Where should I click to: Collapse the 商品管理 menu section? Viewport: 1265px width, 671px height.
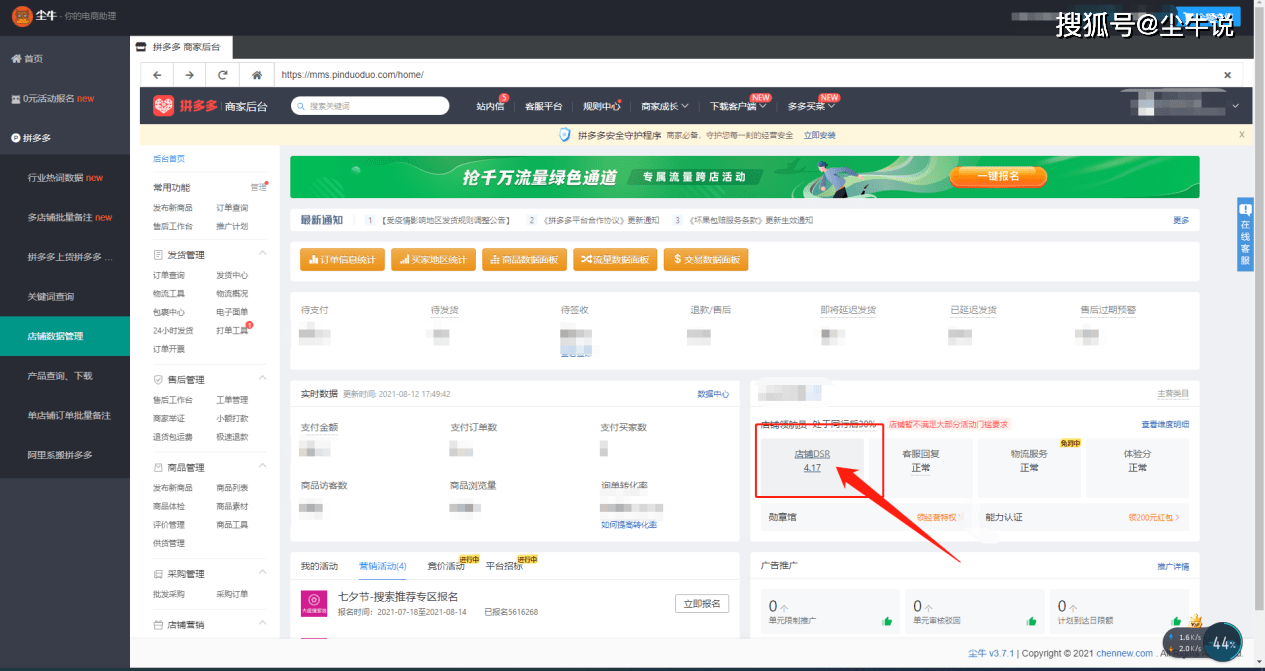tap(262, 467)
